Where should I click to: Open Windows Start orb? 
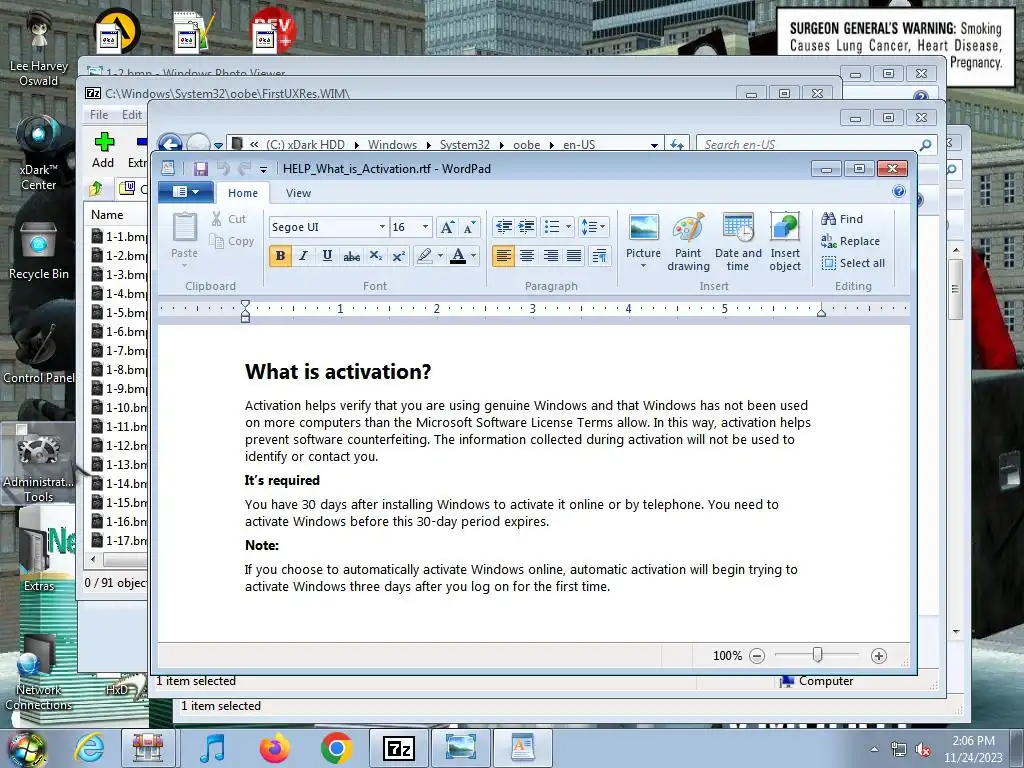tap(26, 748)
